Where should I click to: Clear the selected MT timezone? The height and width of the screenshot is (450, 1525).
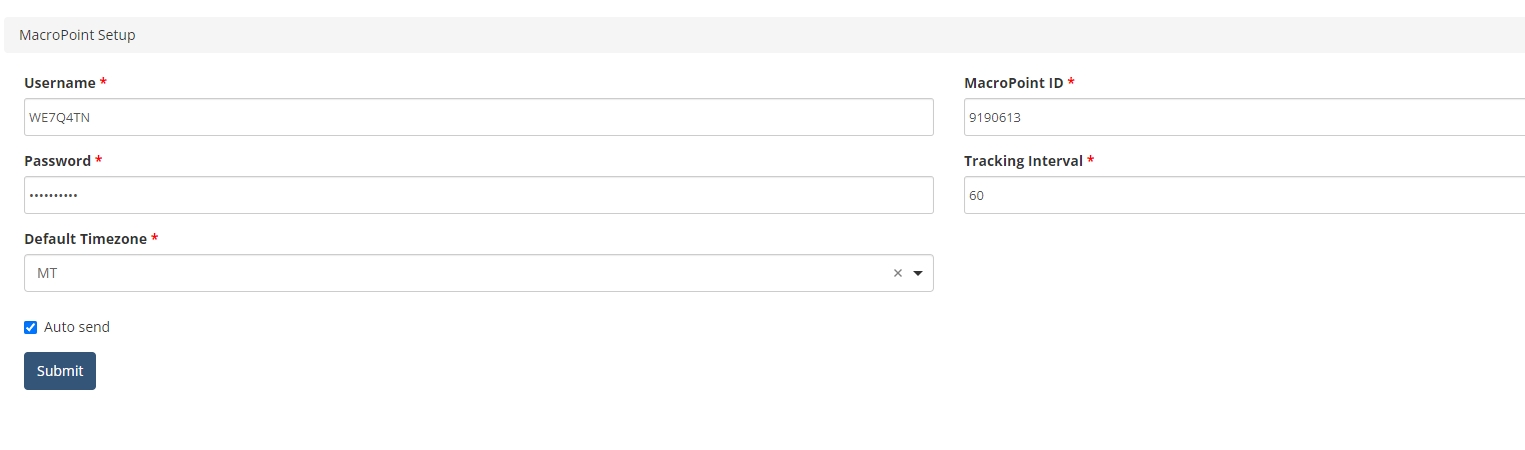pyautogui.click(x=897, y=273)
